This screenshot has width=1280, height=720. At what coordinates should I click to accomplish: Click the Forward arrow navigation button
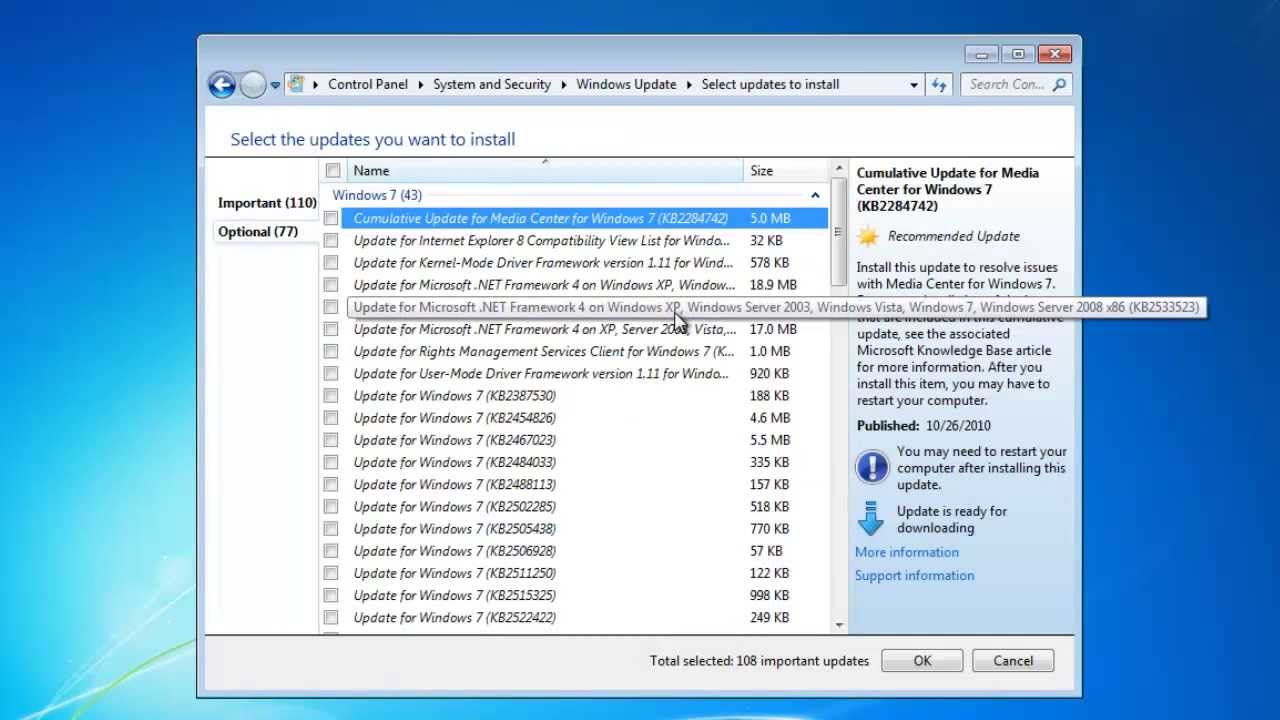[253, 85]
